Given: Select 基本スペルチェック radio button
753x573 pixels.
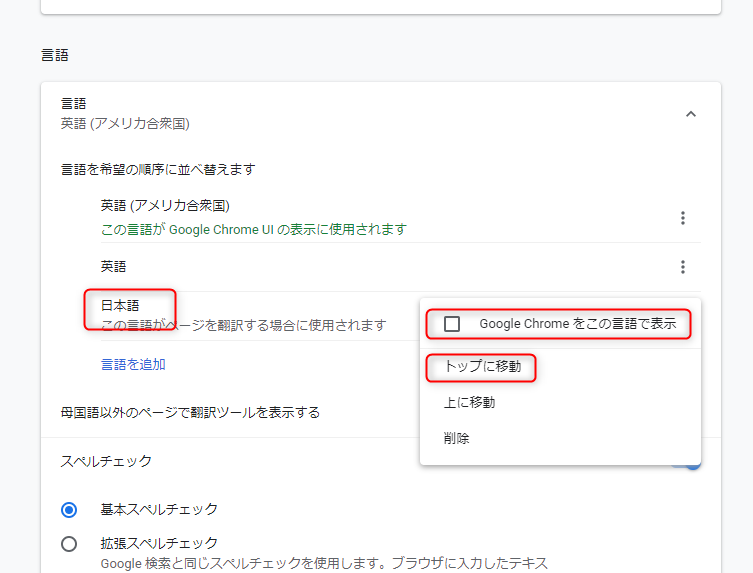Looking at the screenshot, I should pyautogui.click(x=69, y=510).
